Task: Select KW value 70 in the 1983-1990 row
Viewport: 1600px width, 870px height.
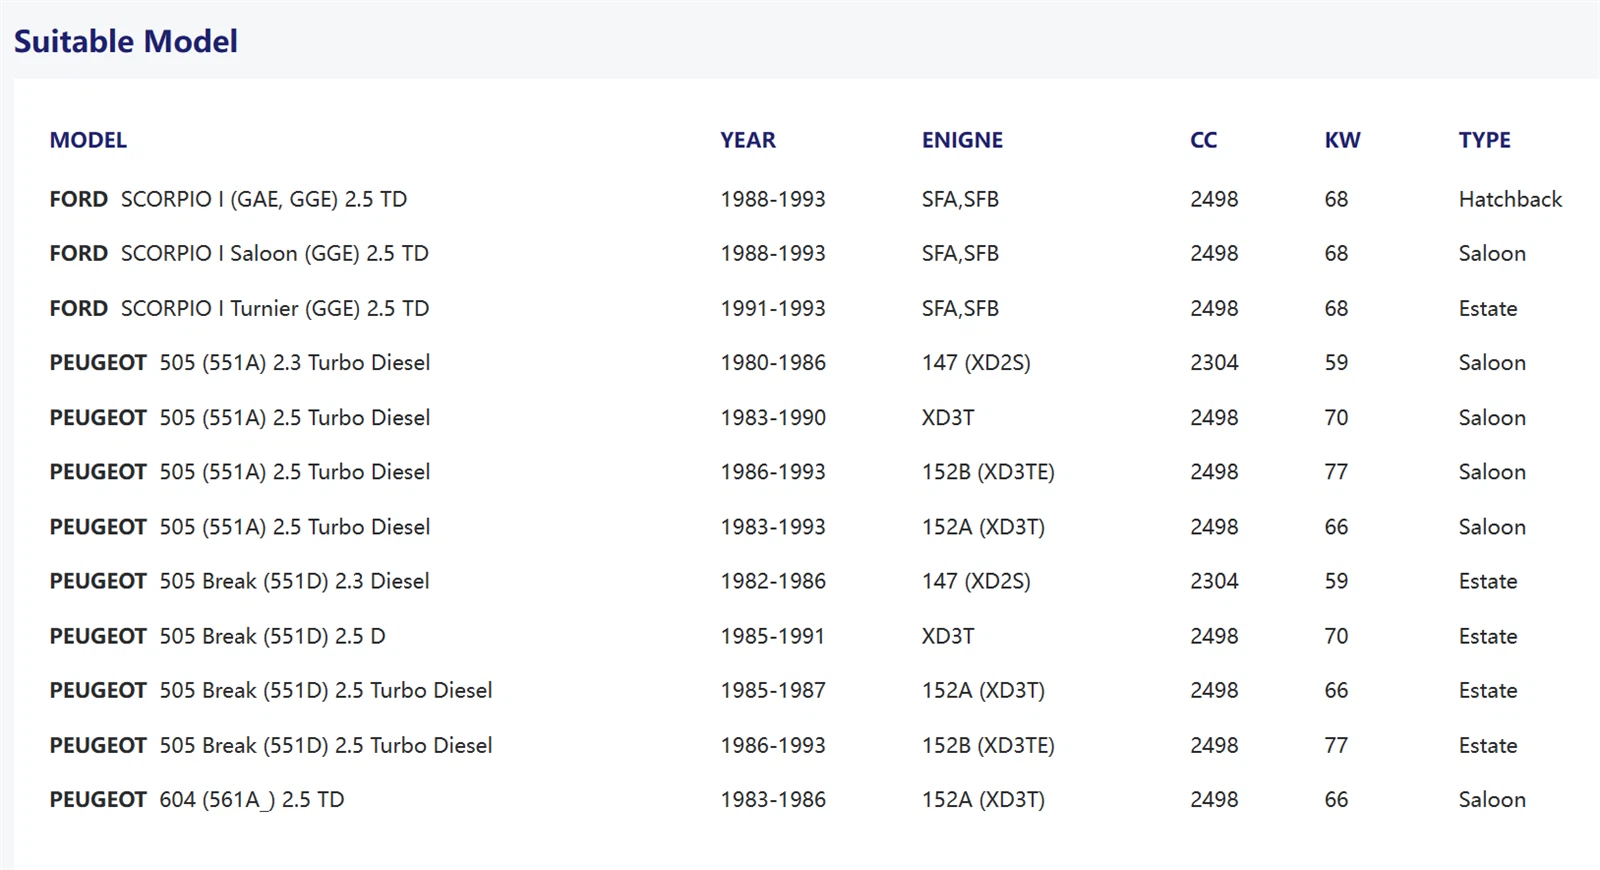Action: (x=1336, y=418)
